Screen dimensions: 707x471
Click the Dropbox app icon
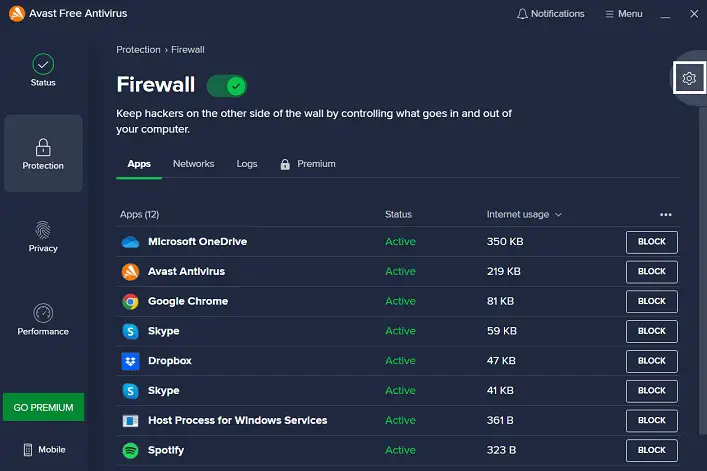(130, 361)
